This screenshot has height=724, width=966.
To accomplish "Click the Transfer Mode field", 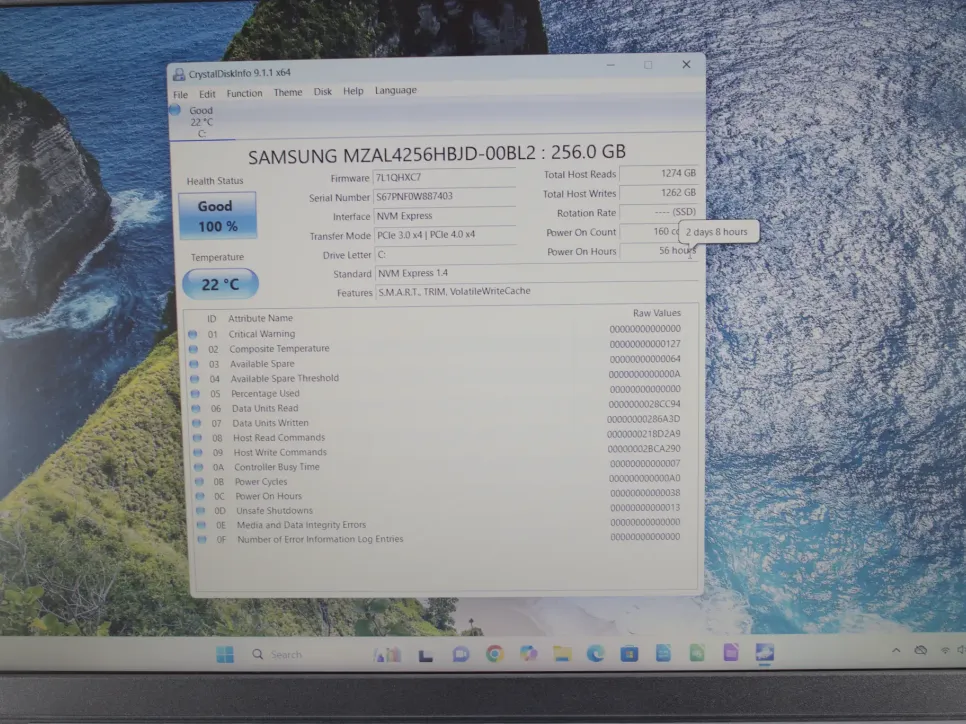I will click(445, 235).
